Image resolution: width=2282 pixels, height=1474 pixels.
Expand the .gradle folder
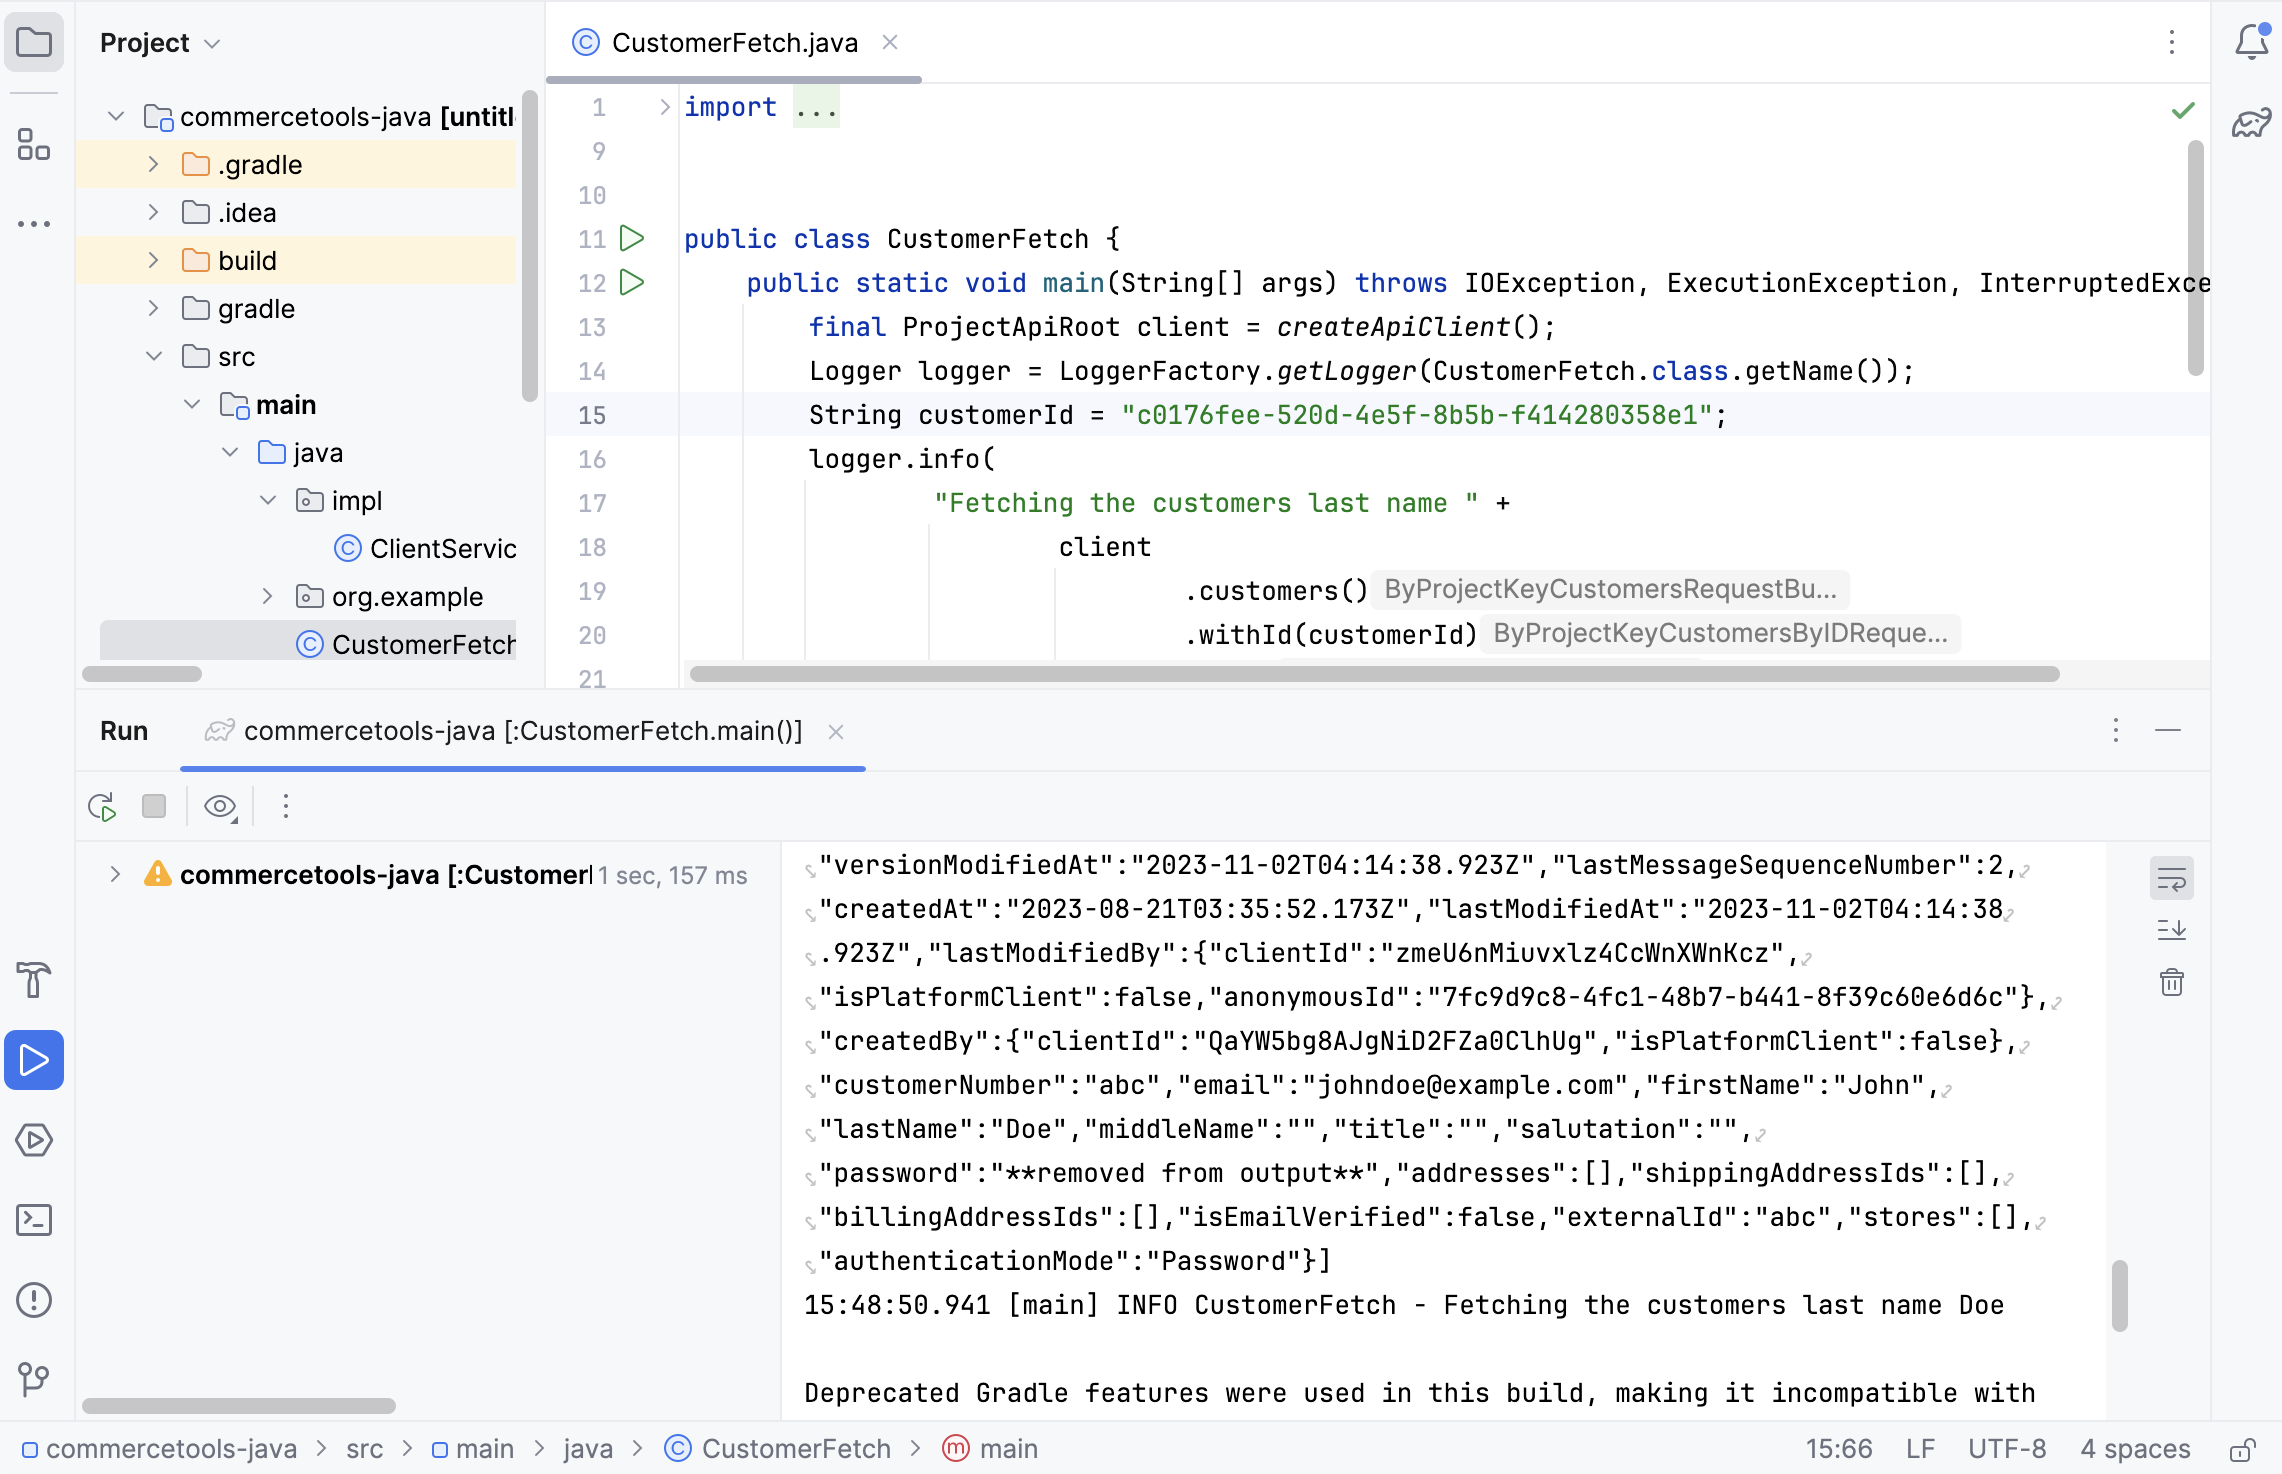point(153,164)
